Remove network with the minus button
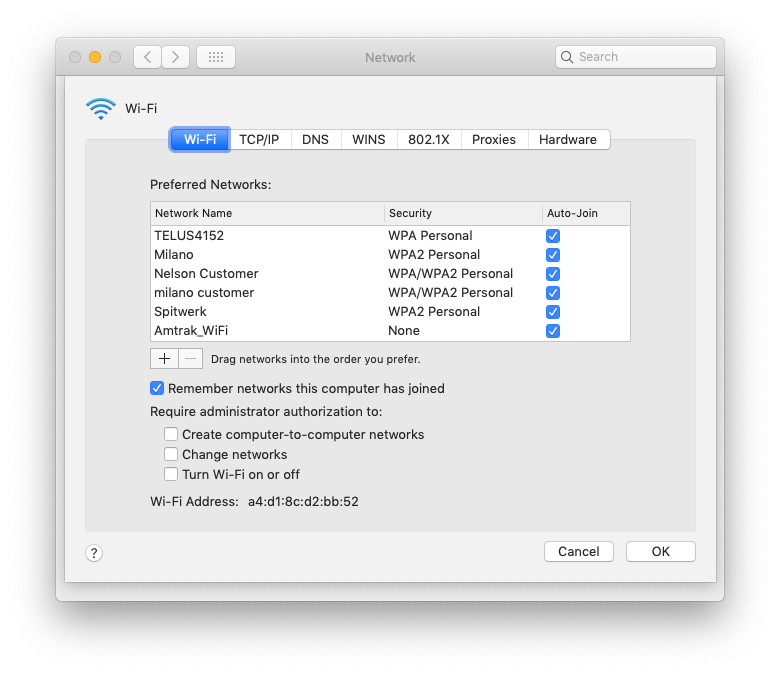Image resolution: width=780 pixels, height=675 pixels. (191, 359)
